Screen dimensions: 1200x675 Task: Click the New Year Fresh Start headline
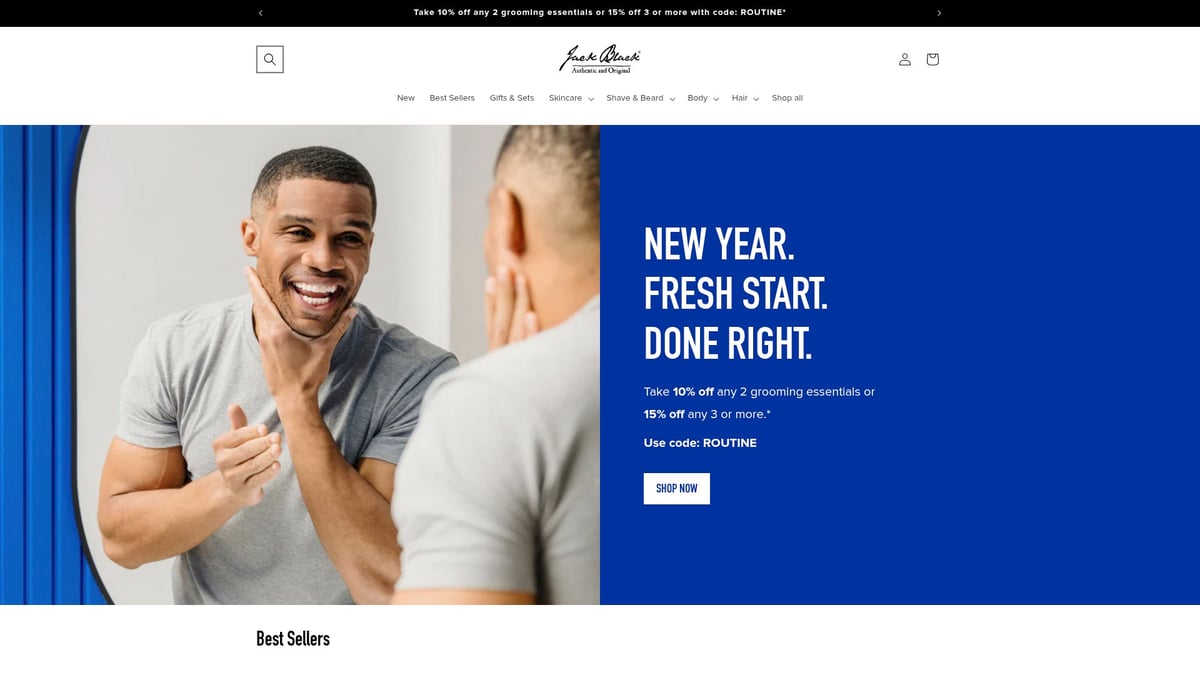pos(736,293)
